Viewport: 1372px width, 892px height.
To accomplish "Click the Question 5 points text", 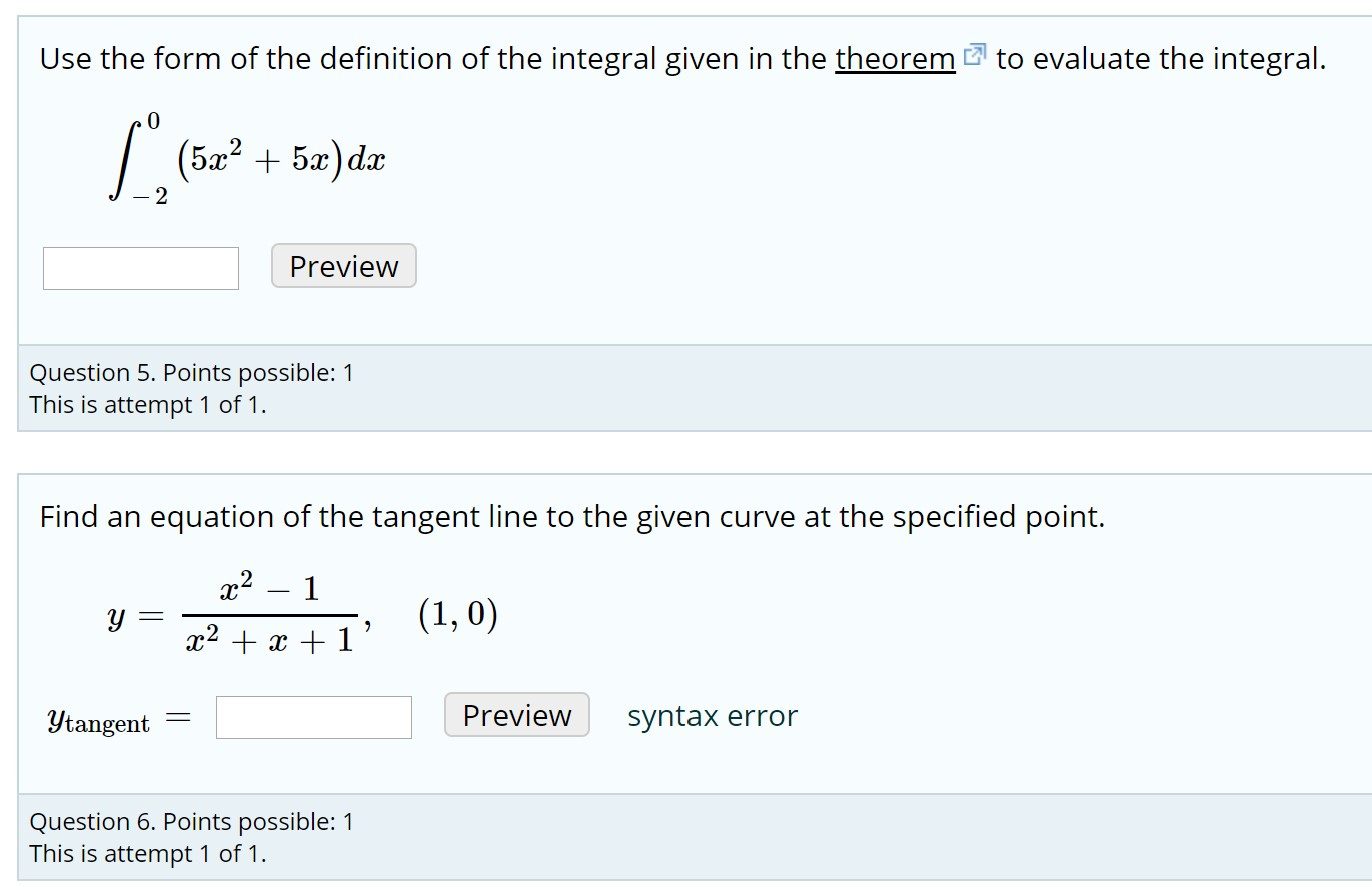I will tap(193, 372).
